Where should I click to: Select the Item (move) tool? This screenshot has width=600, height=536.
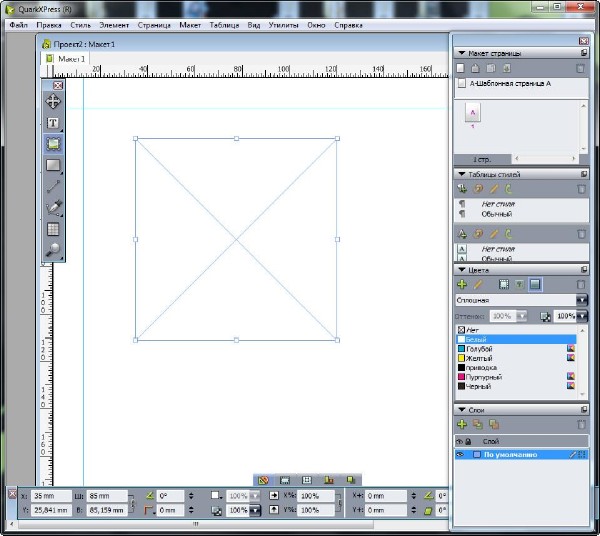[x=54, y=101]
